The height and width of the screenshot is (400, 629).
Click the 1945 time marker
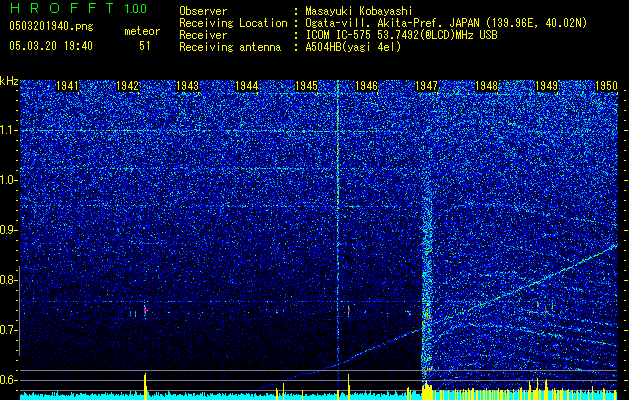coord(306,86)
